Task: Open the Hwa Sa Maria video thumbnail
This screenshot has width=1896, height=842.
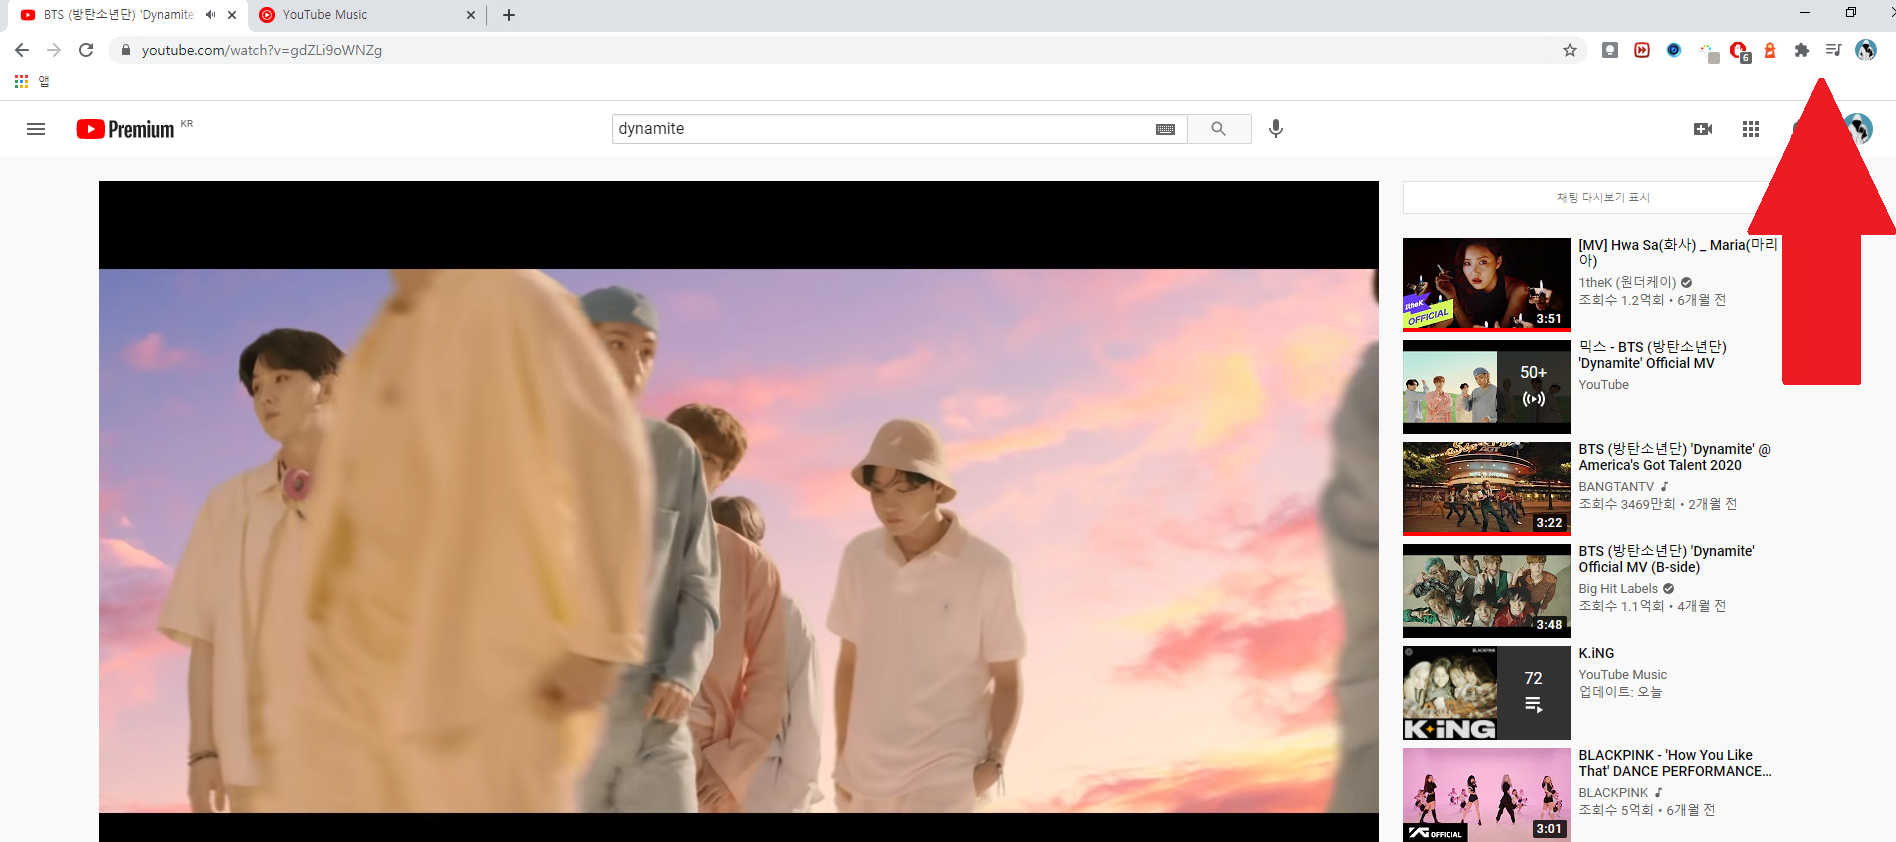Action: (x=1486, y=284)
